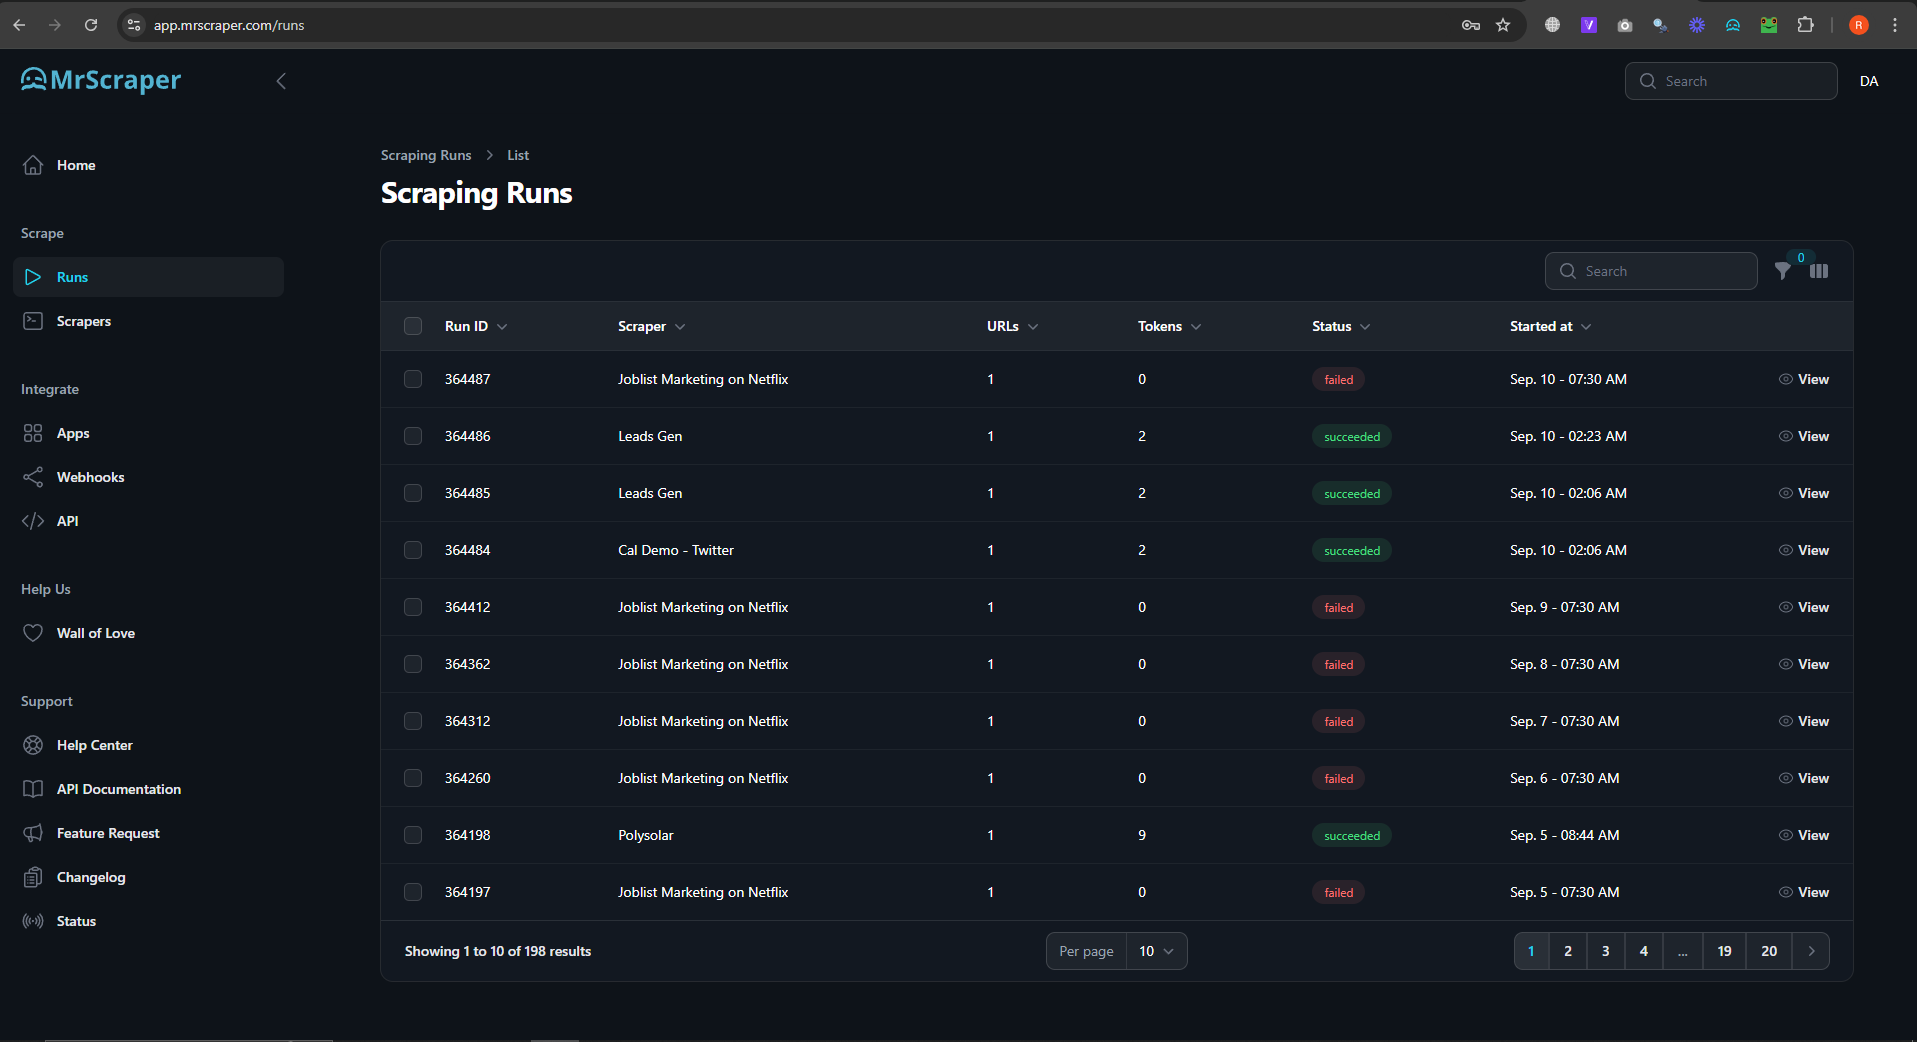The width and height of the screenshot is (1917, 1042).
Task: Click the Status signal icon
Action: pos(33,921)
